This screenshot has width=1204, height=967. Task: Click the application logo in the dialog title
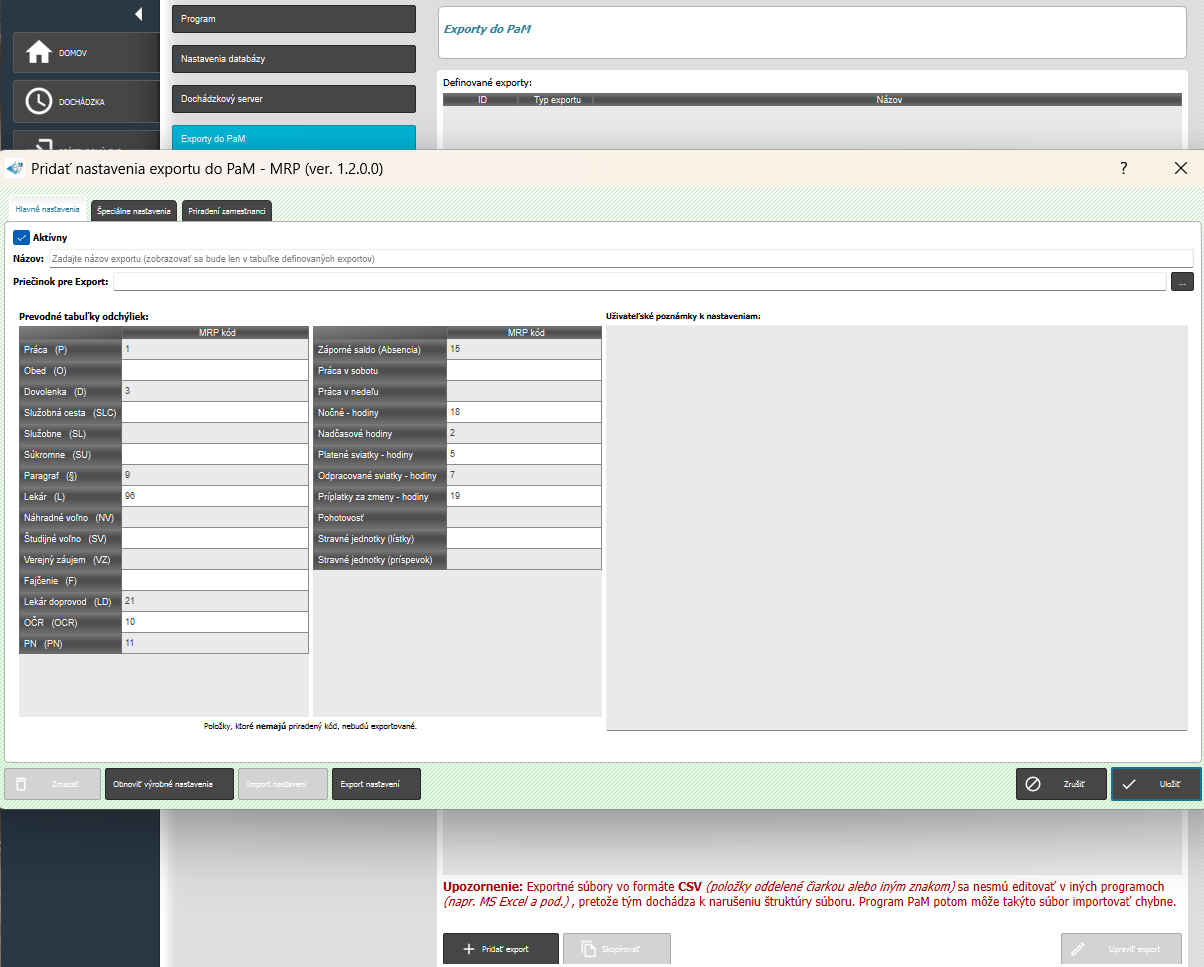(x=15, y=168)
